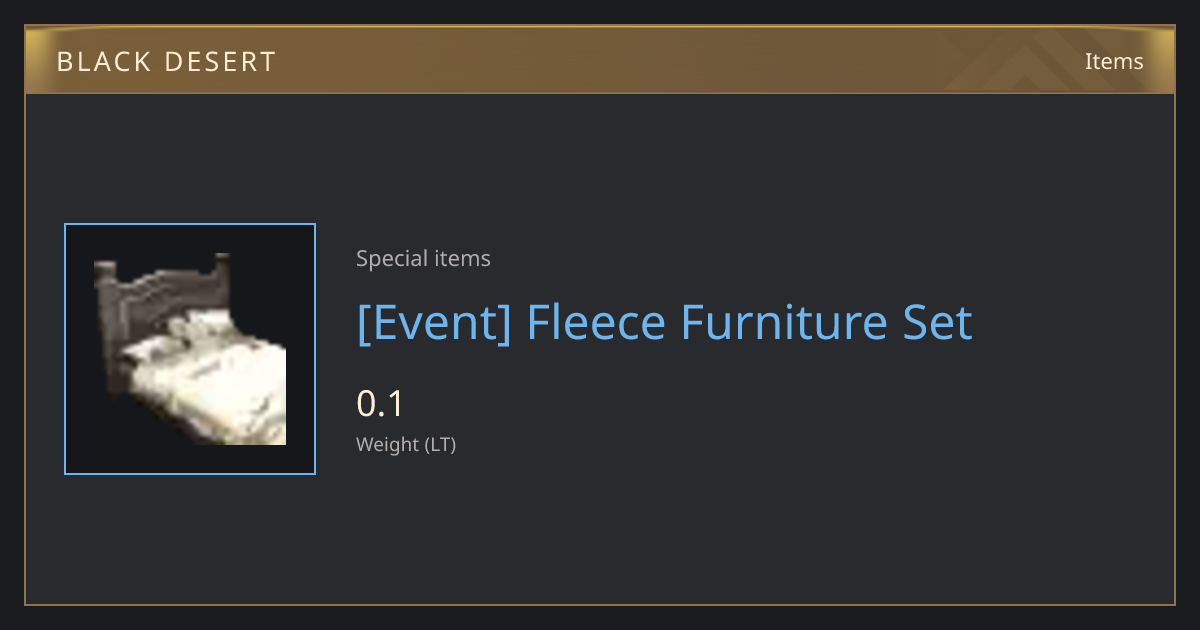This screenshot has width=1200, height=630.
Task: Select the word Fleece in the item name
Action: point(596,323)
